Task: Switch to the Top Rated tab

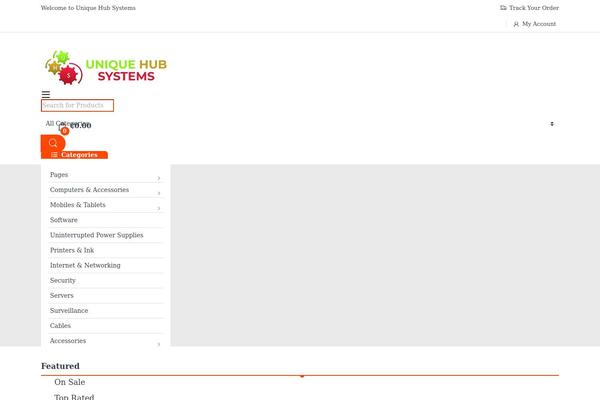Action: coord(74,397)
